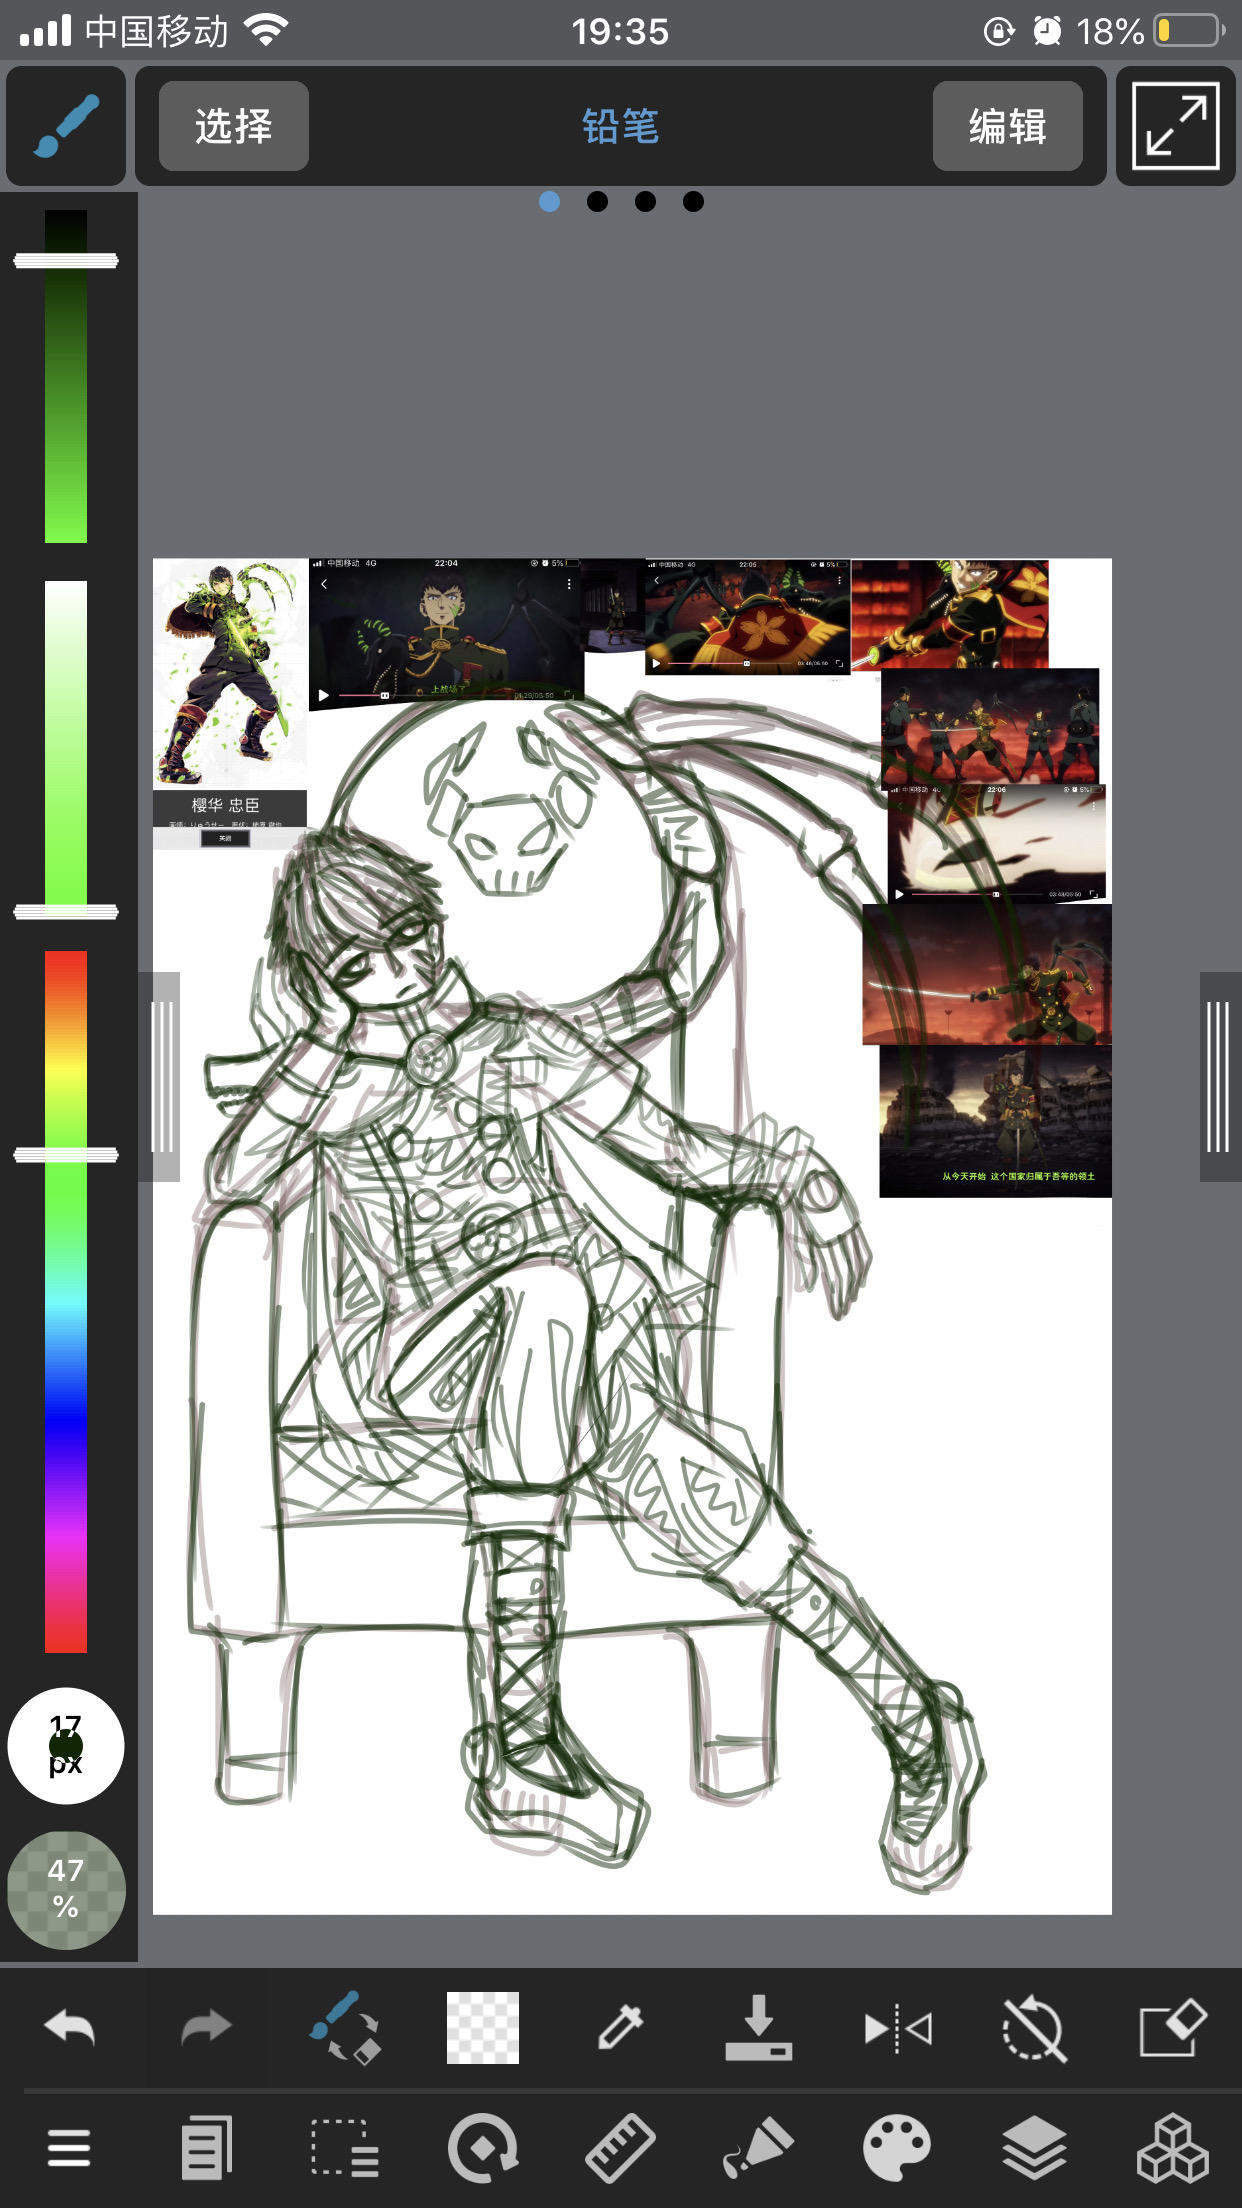Image resolution: width=1242 pixels, height=2208 pixels.
Task: Tap the 编辑 button
Action: 1007,127
